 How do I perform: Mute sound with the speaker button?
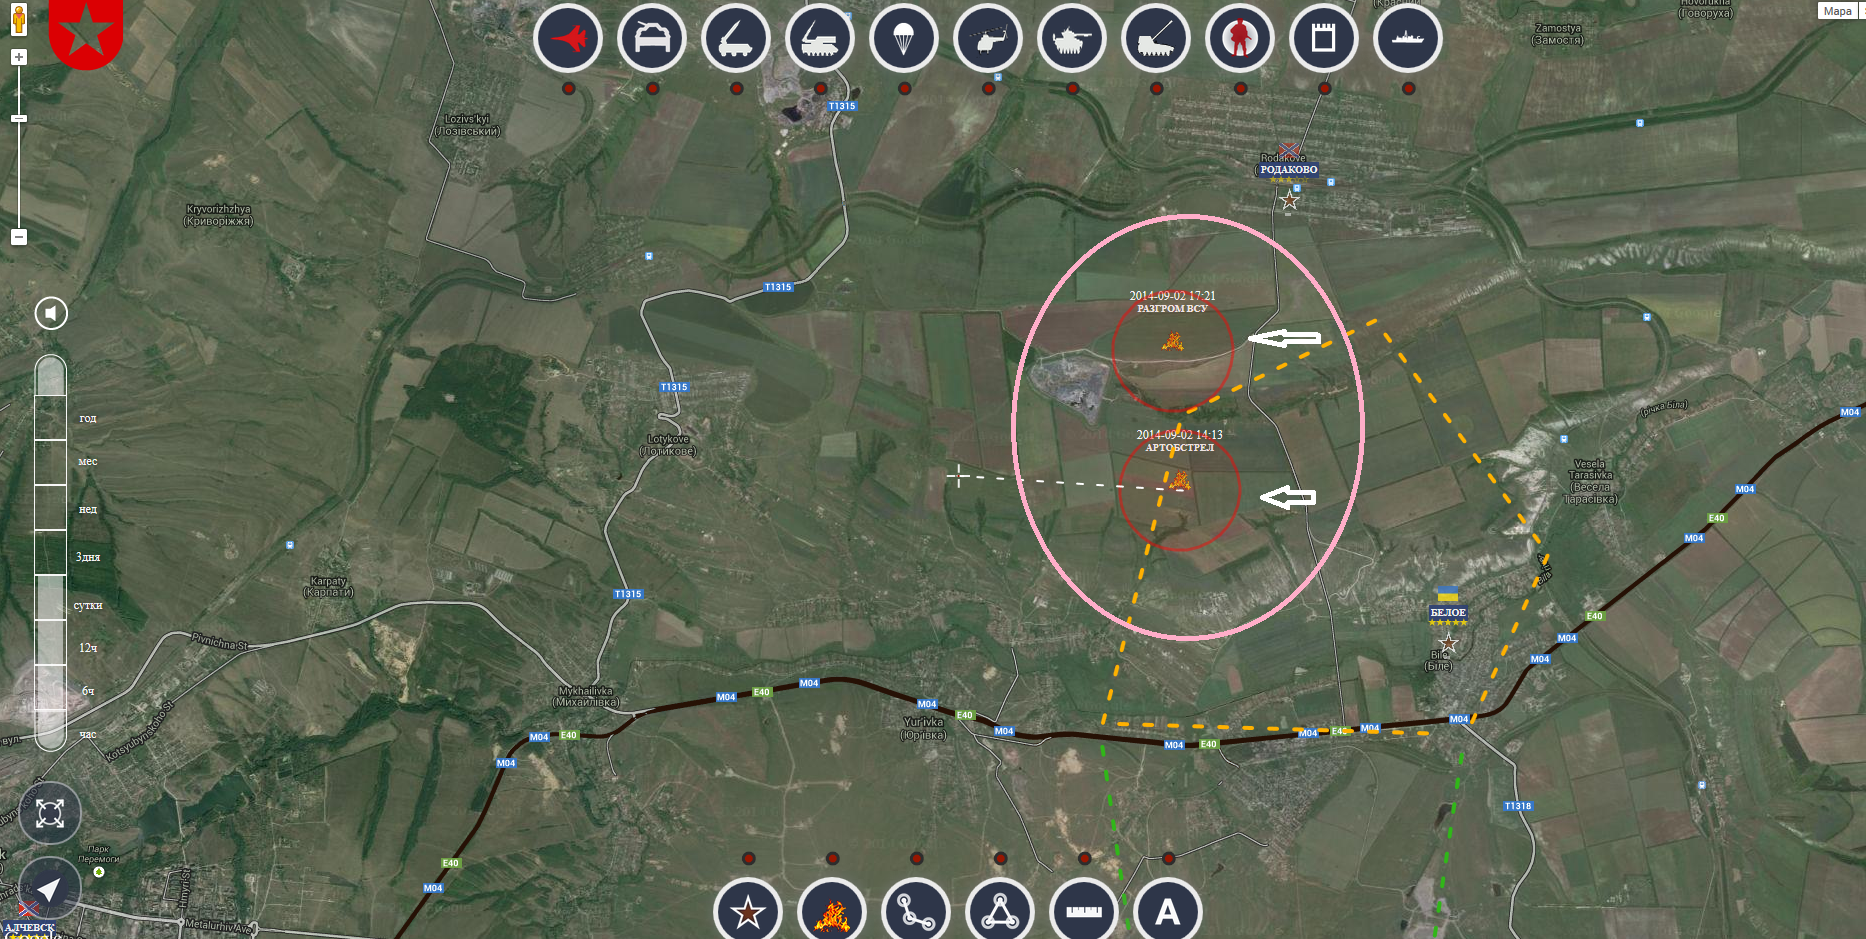tap(51, 313)
